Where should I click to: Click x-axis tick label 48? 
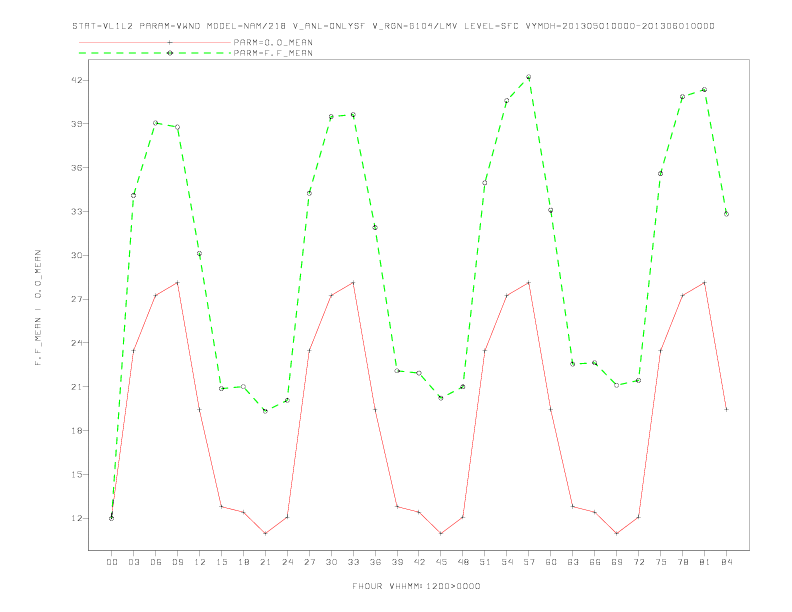click(x=463, y=562)
